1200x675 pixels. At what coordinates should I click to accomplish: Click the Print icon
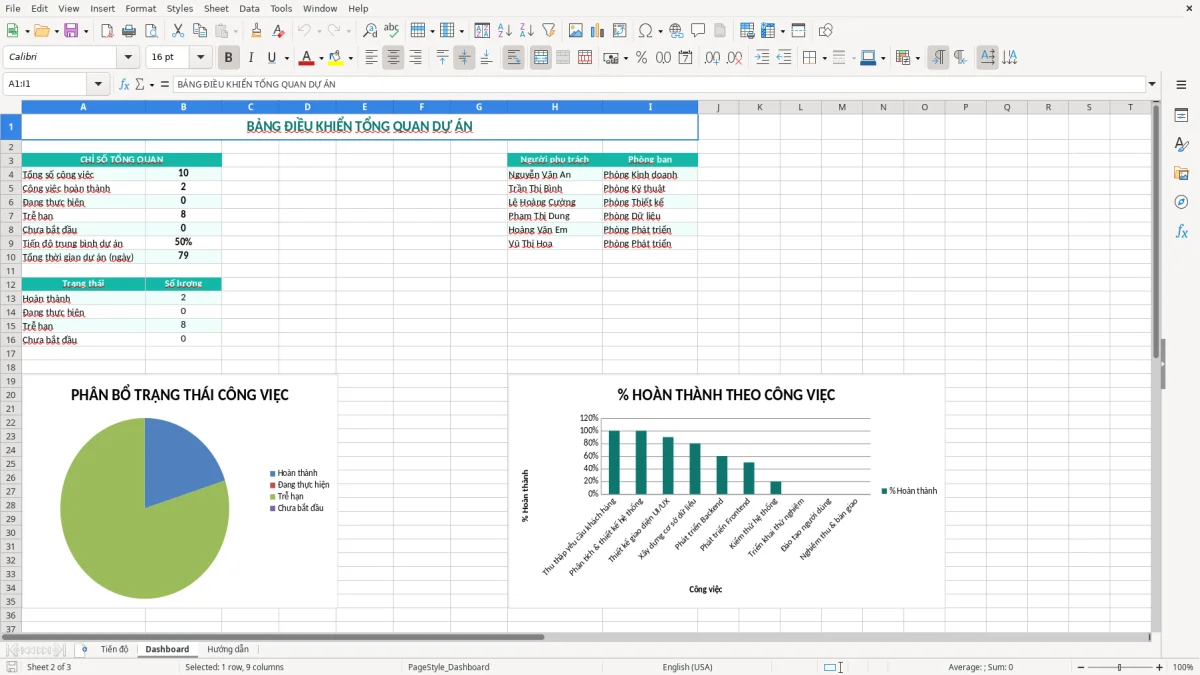pos(129,31)
